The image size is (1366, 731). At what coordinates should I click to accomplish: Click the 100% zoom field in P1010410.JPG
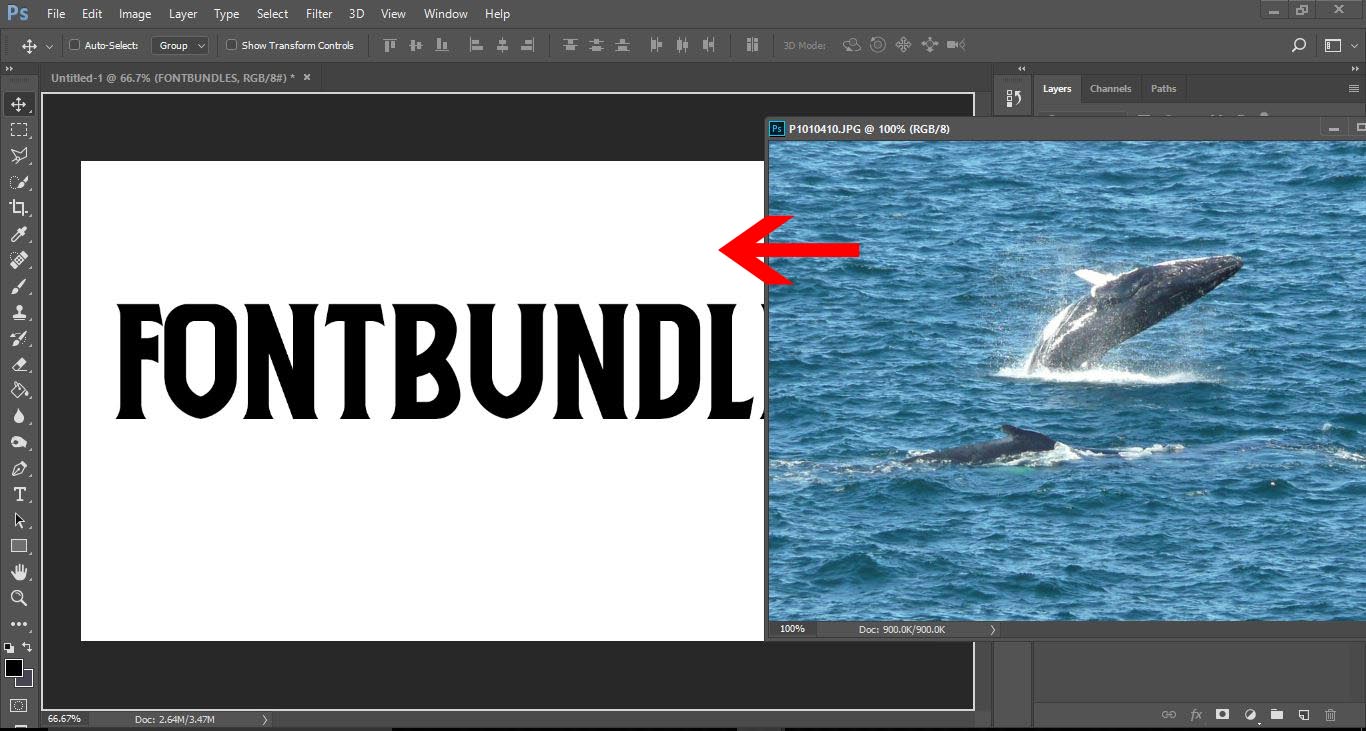tap(793, 629)
